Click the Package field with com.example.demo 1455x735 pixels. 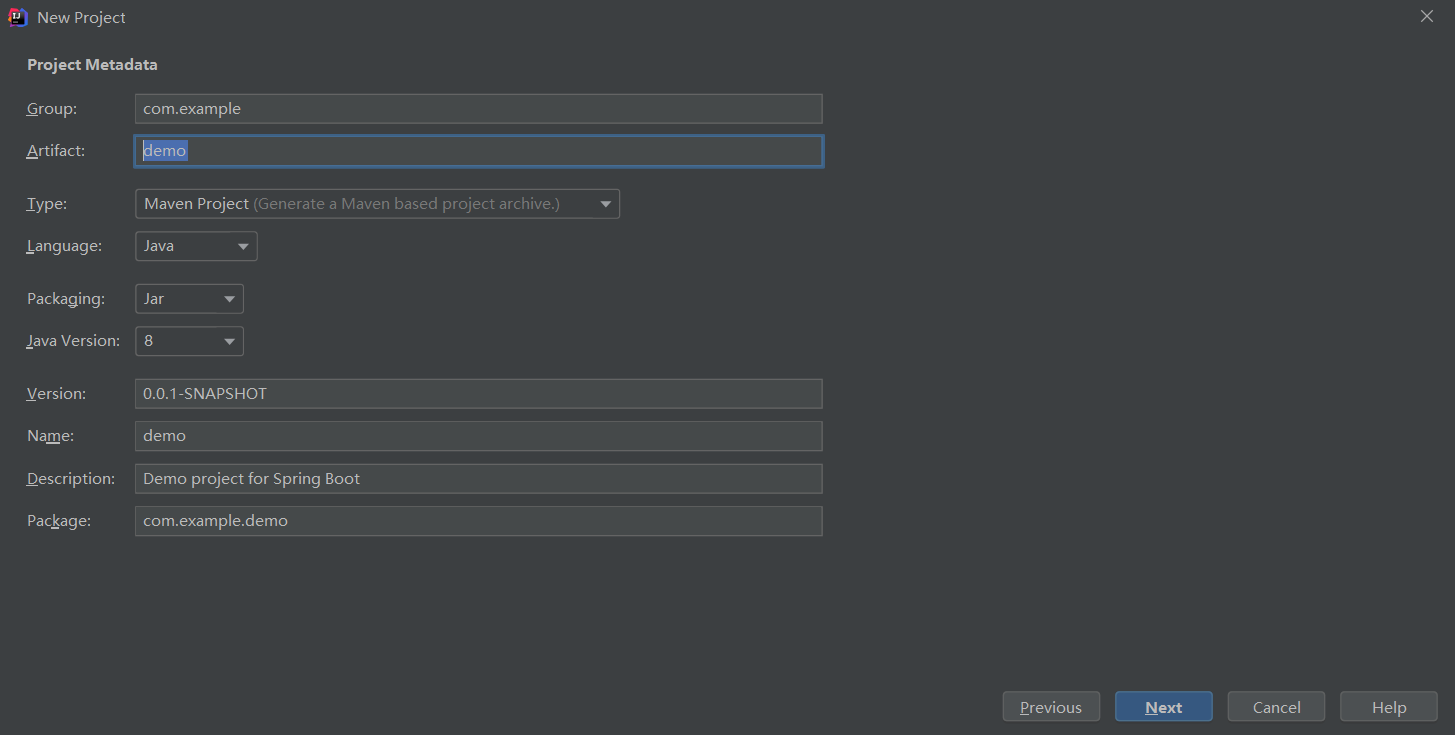click(x=479, y=521)
